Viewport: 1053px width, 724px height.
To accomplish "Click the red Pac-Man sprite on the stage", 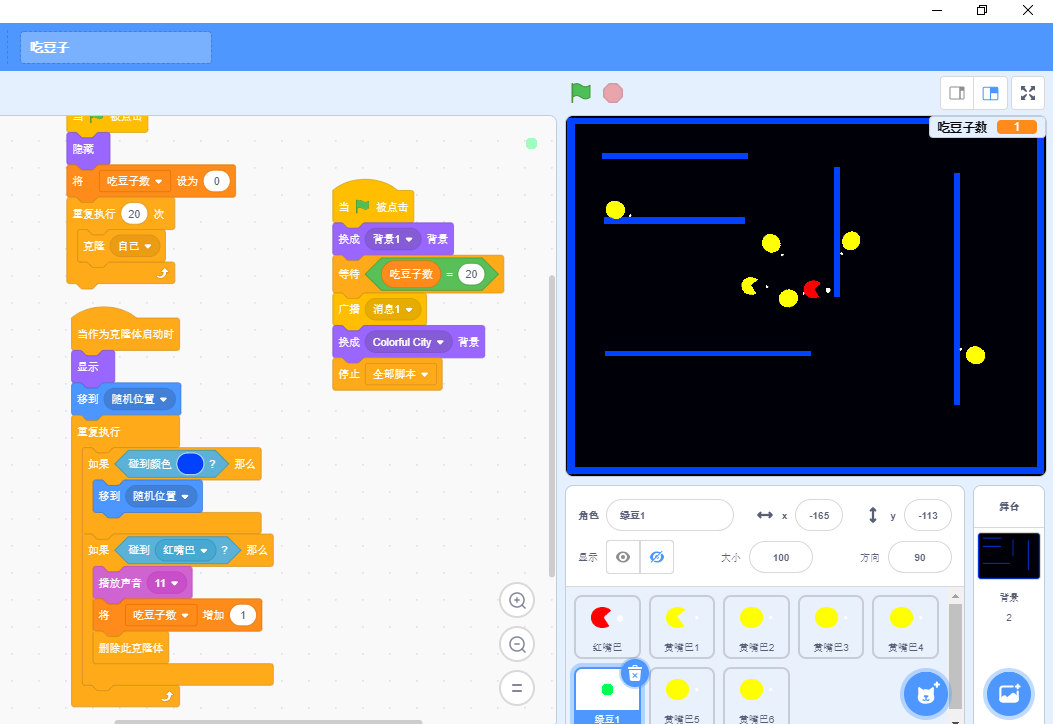I will pyautogui.click(x=812, y=289).
